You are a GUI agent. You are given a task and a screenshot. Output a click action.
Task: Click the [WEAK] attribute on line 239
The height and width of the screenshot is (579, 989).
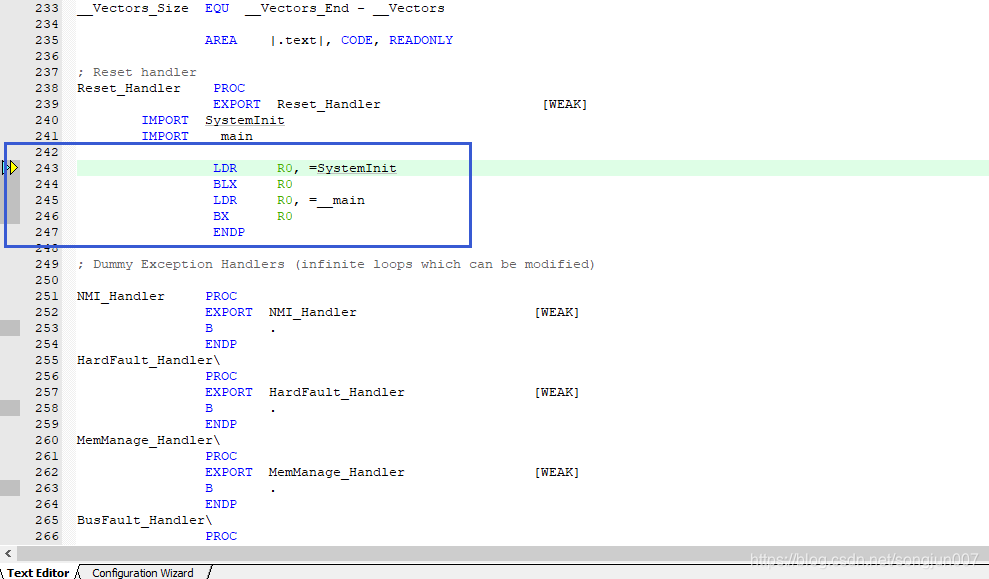click(565, 104)
